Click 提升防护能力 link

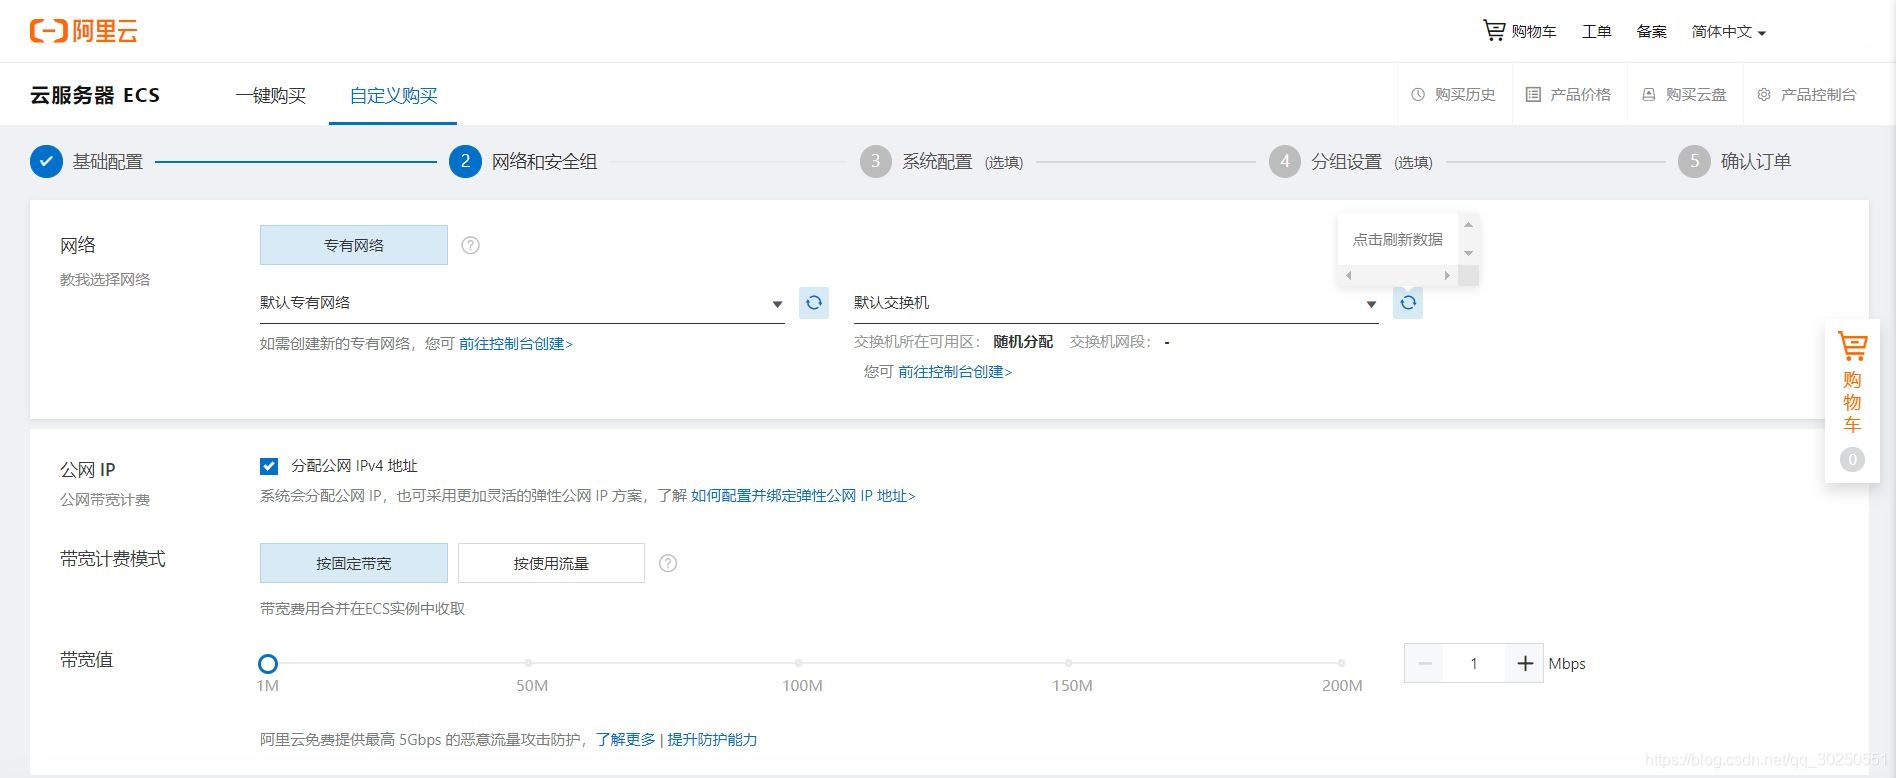pos(712,740)
